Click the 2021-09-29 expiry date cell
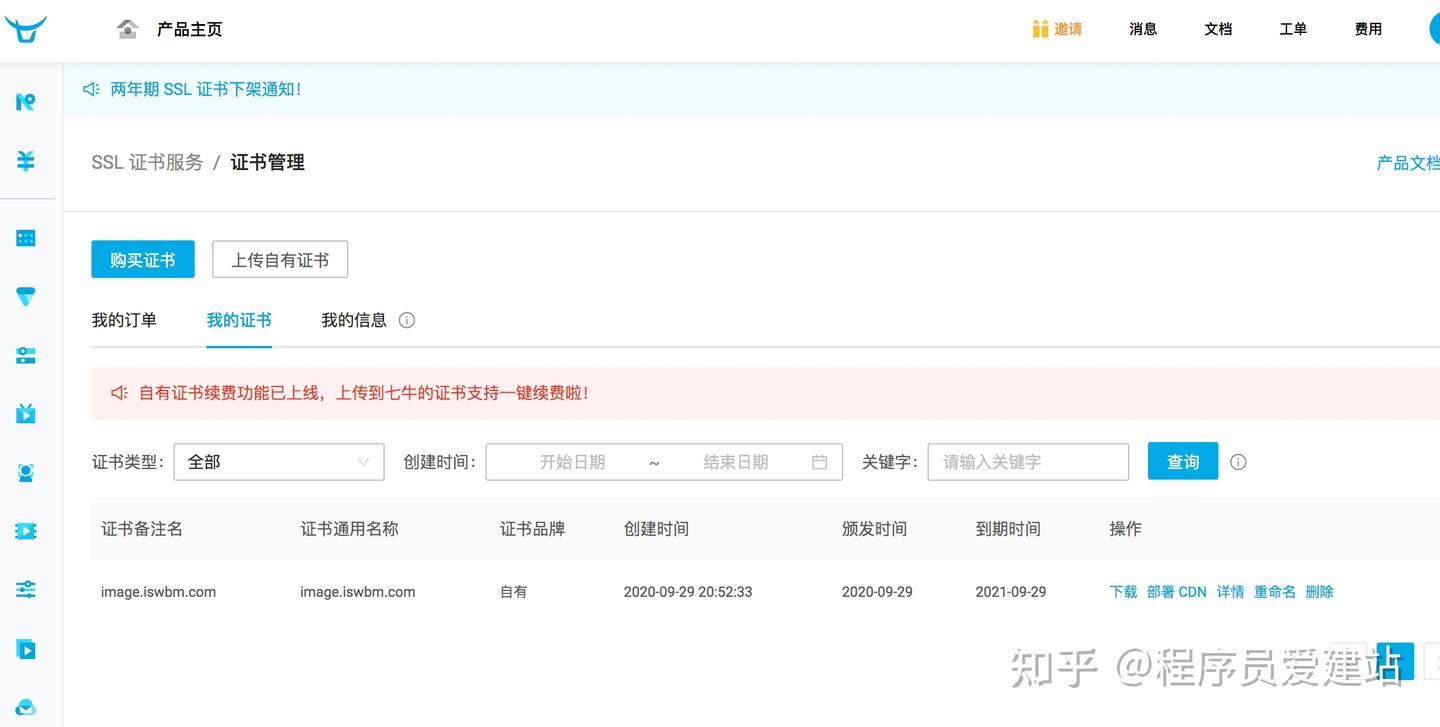The height and width of the screenshot is (727, 1440). coord(1011,592)
